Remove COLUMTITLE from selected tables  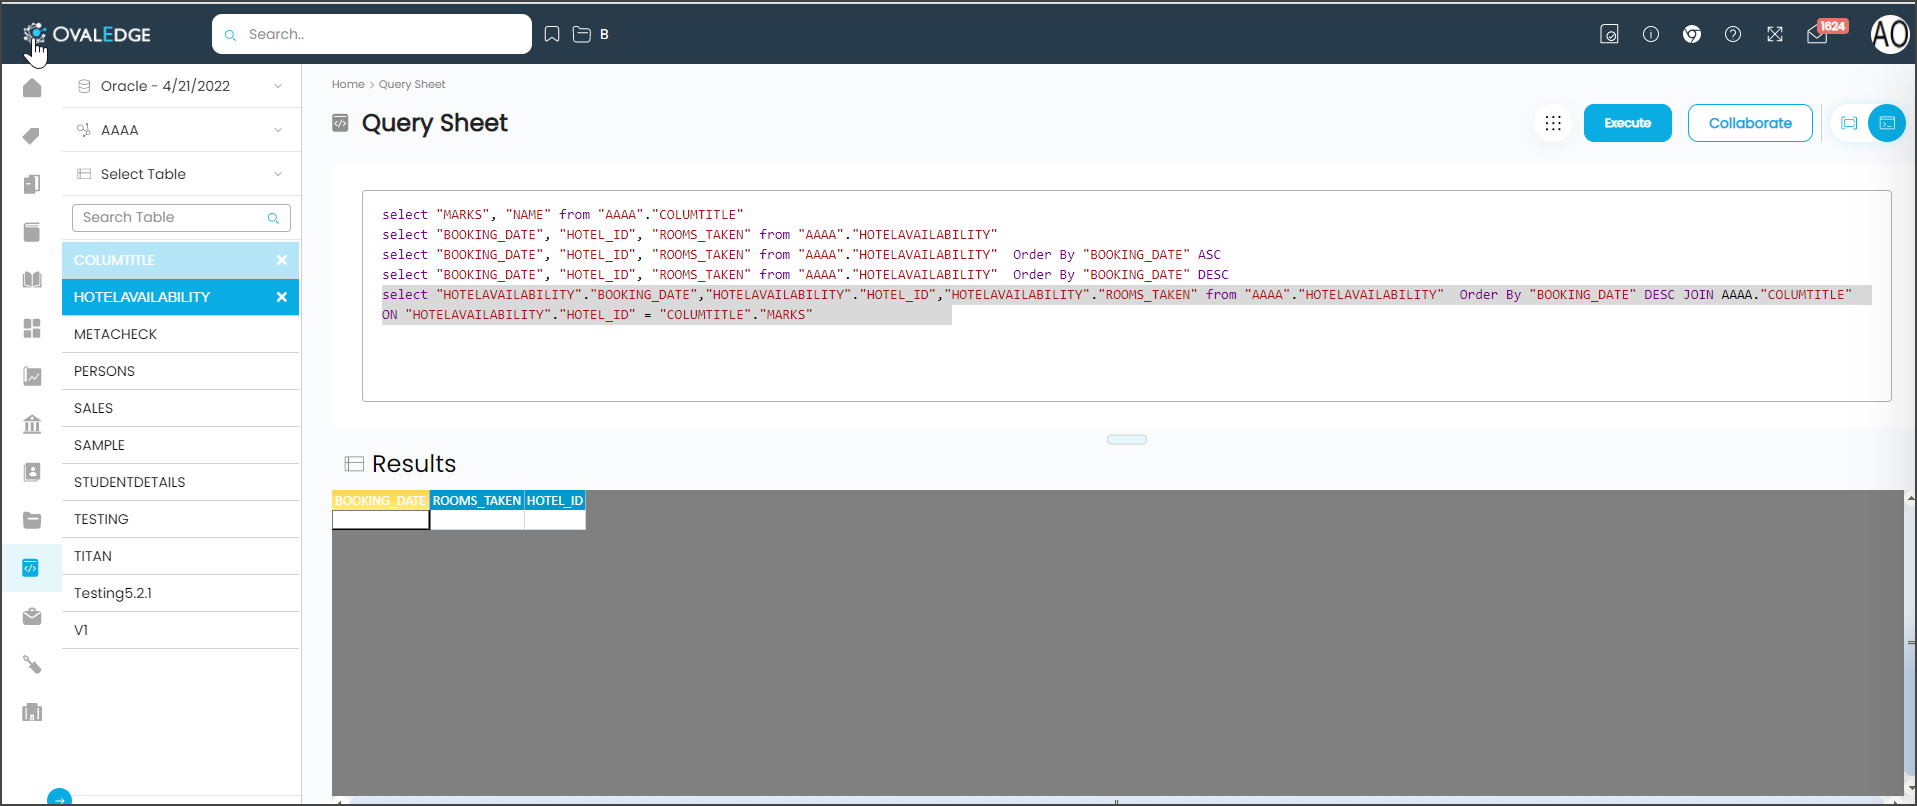coord(282,260)
